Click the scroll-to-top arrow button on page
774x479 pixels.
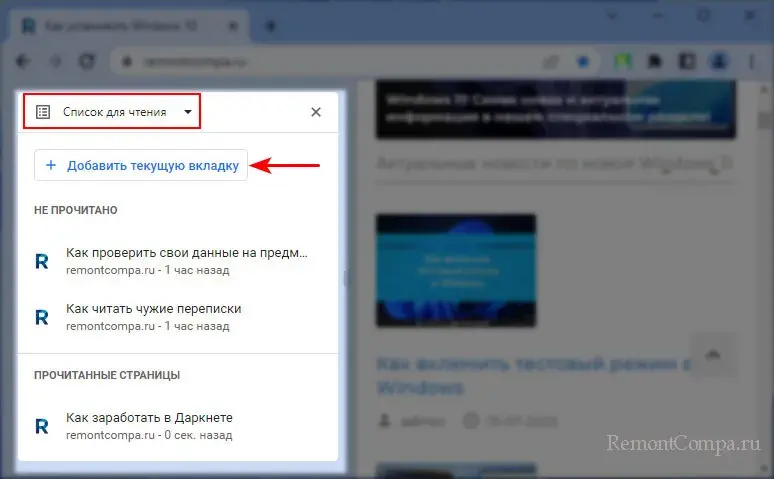click(x=713, y=354)
